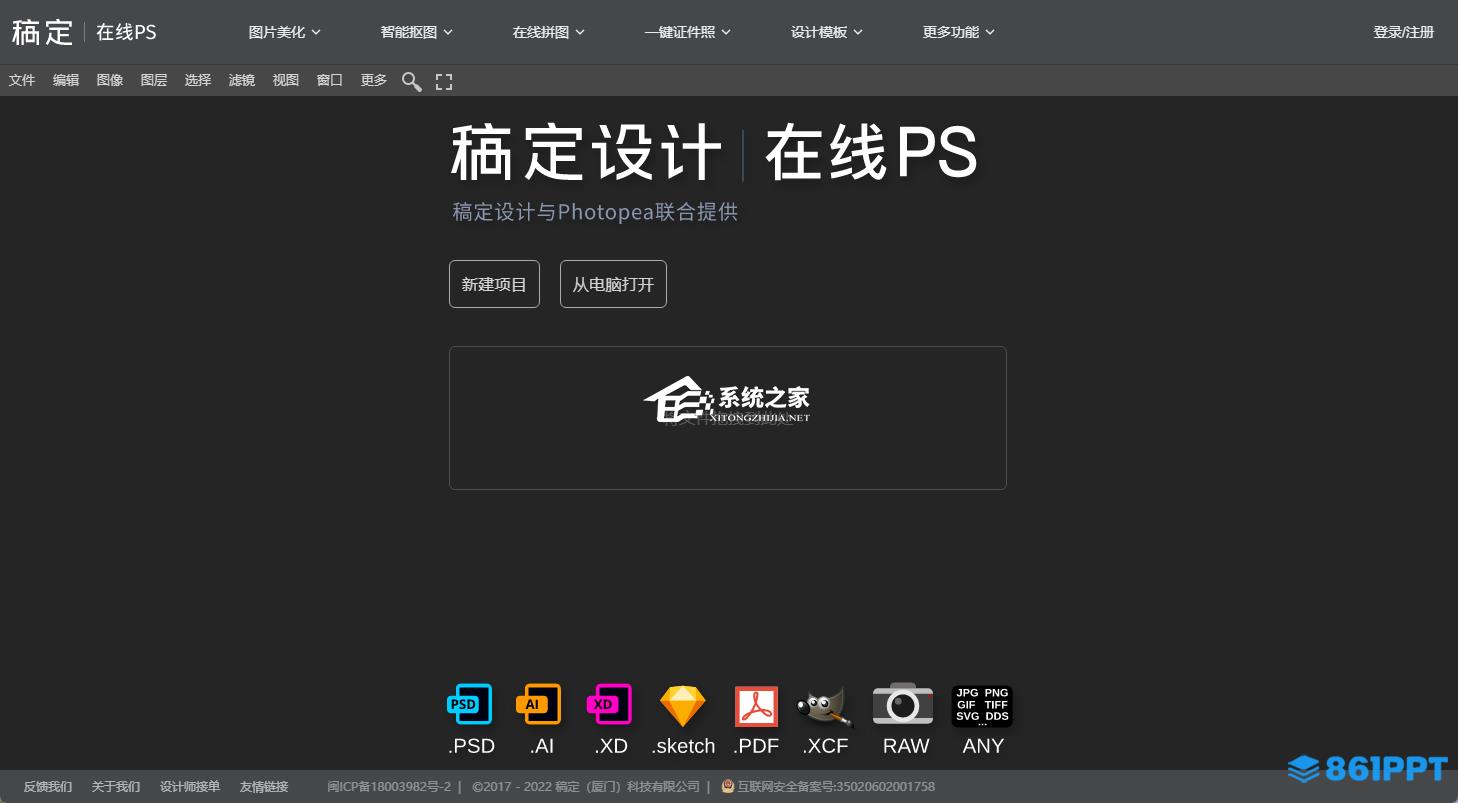Click the 稿定设计与Photopea联合提供 subtitle
1458x803 pixels.
[x=595, y=212]
